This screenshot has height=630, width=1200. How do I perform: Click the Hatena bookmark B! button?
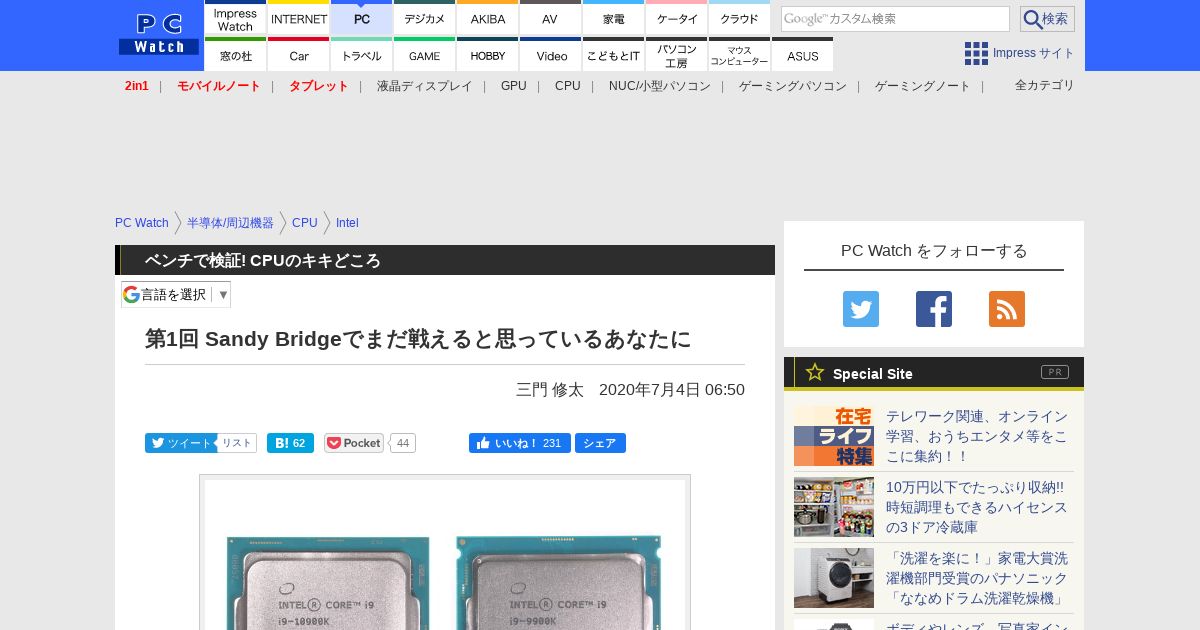(290, 443)
